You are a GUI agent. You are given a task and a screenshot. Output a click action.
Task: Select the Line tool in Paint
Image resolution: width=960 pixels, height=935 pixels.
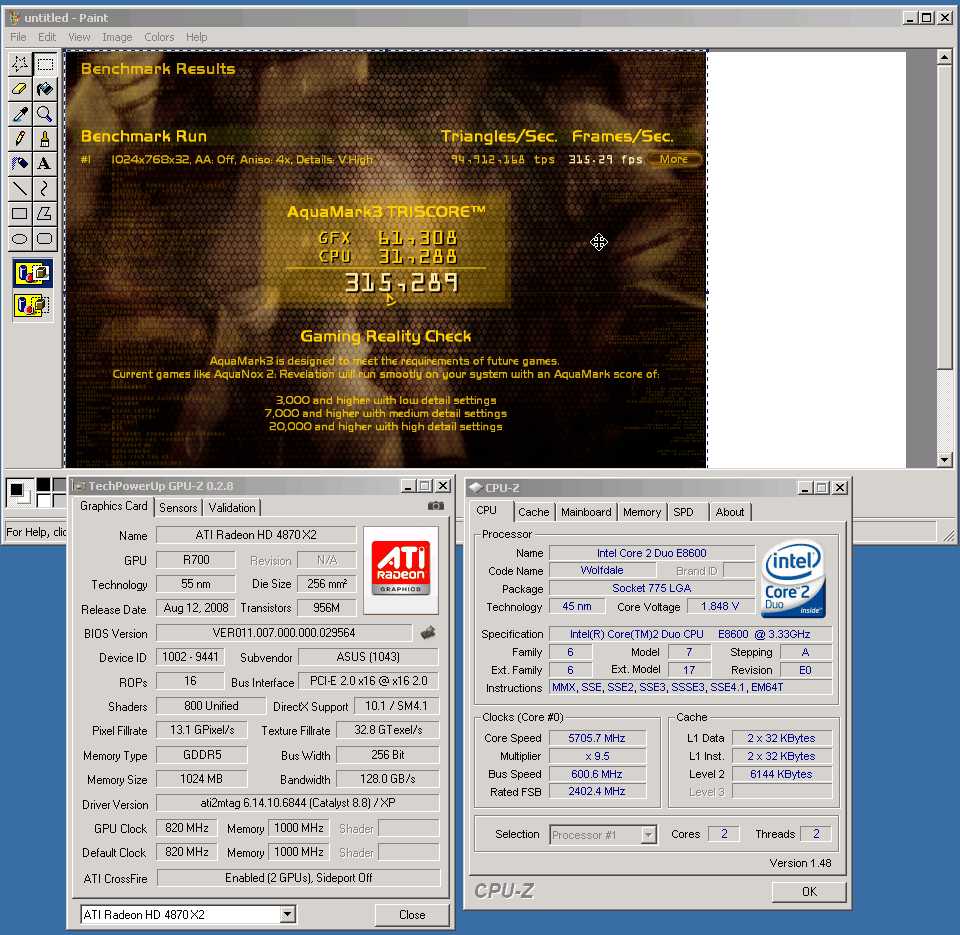point(20,189)
